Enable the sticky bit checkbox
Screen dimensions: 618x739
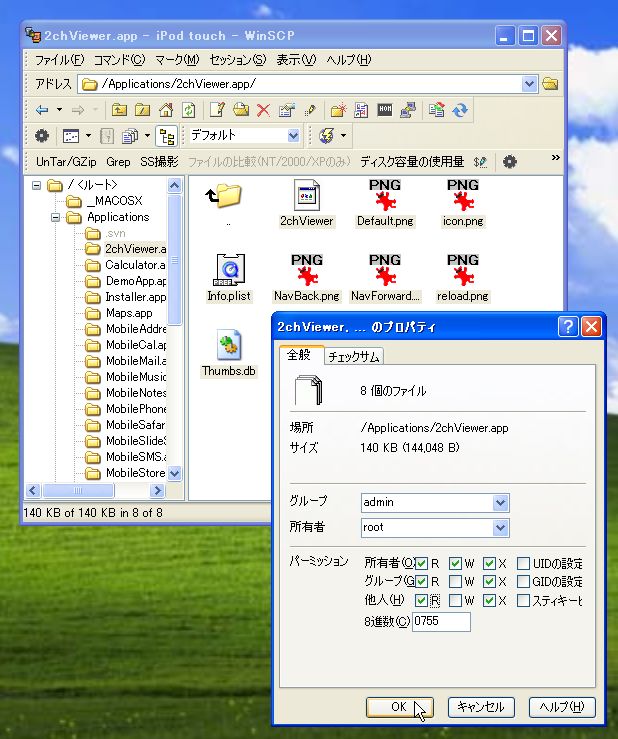coord(523,600)
